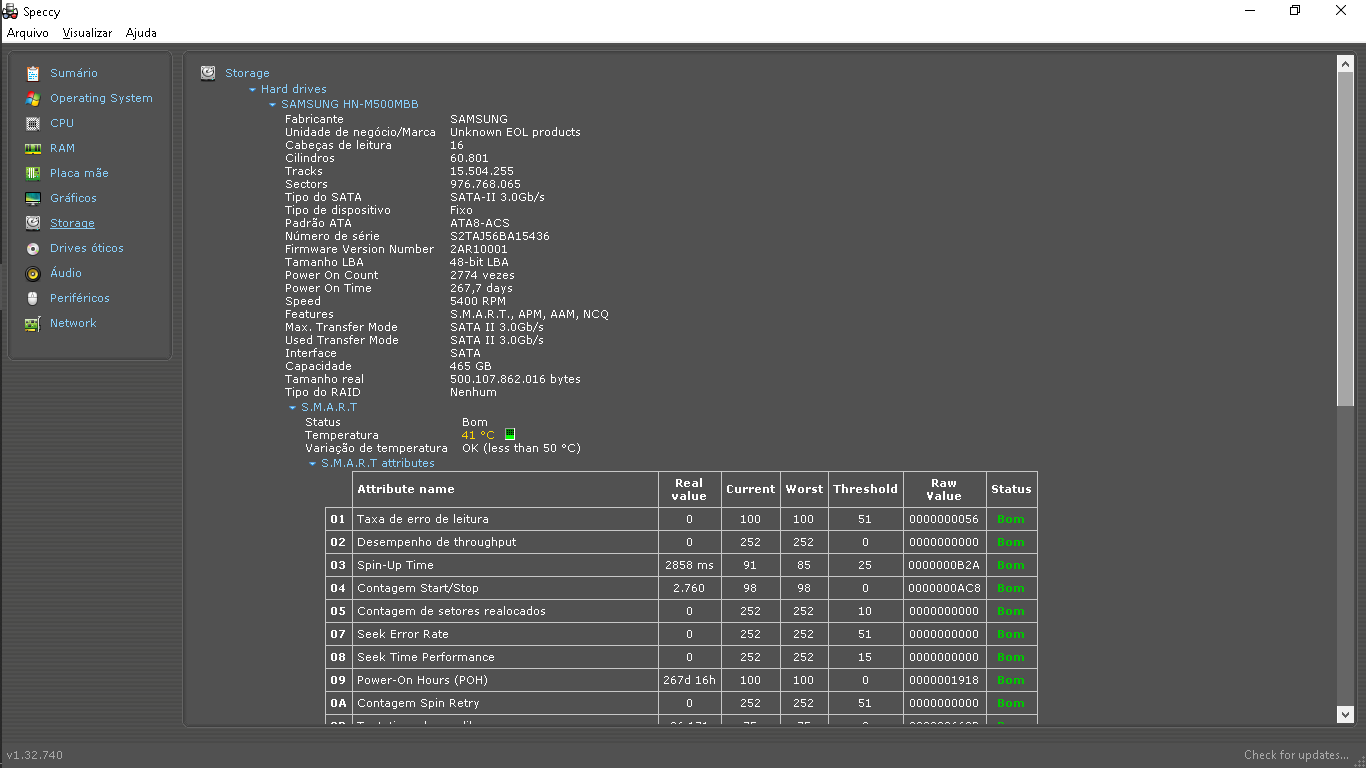Click the Placa mãe motherboard icon

[x=33, y=173]
